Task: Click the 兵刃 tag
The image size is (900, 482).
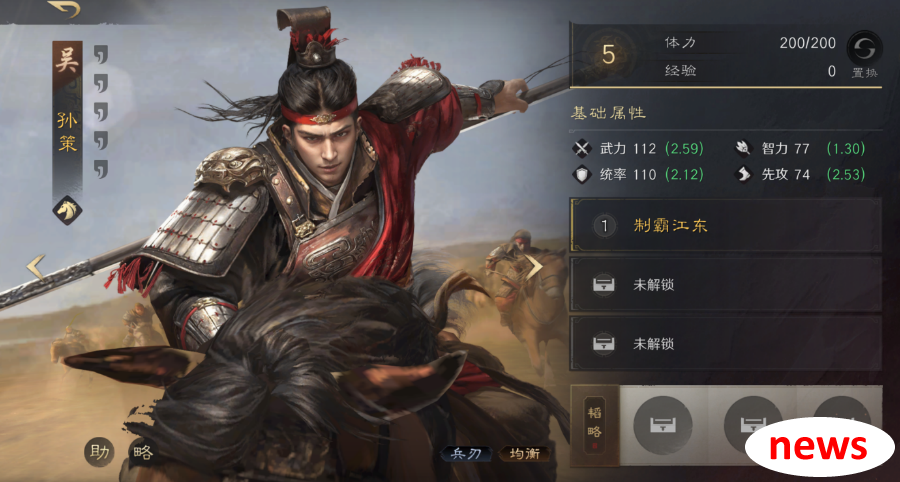Action: click(x=465, y=454)
